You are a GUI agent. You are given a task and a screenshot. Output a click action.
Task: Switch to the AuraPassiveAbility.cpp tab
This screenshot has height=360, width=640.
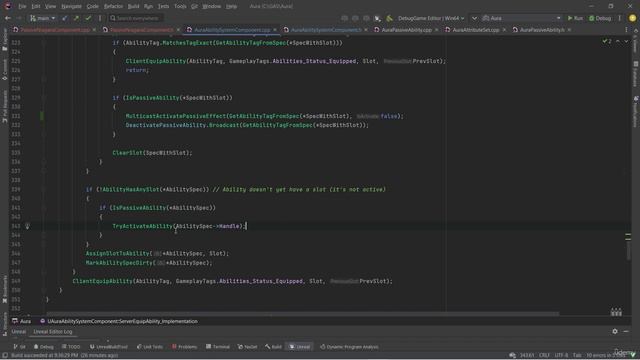[407, 30]
